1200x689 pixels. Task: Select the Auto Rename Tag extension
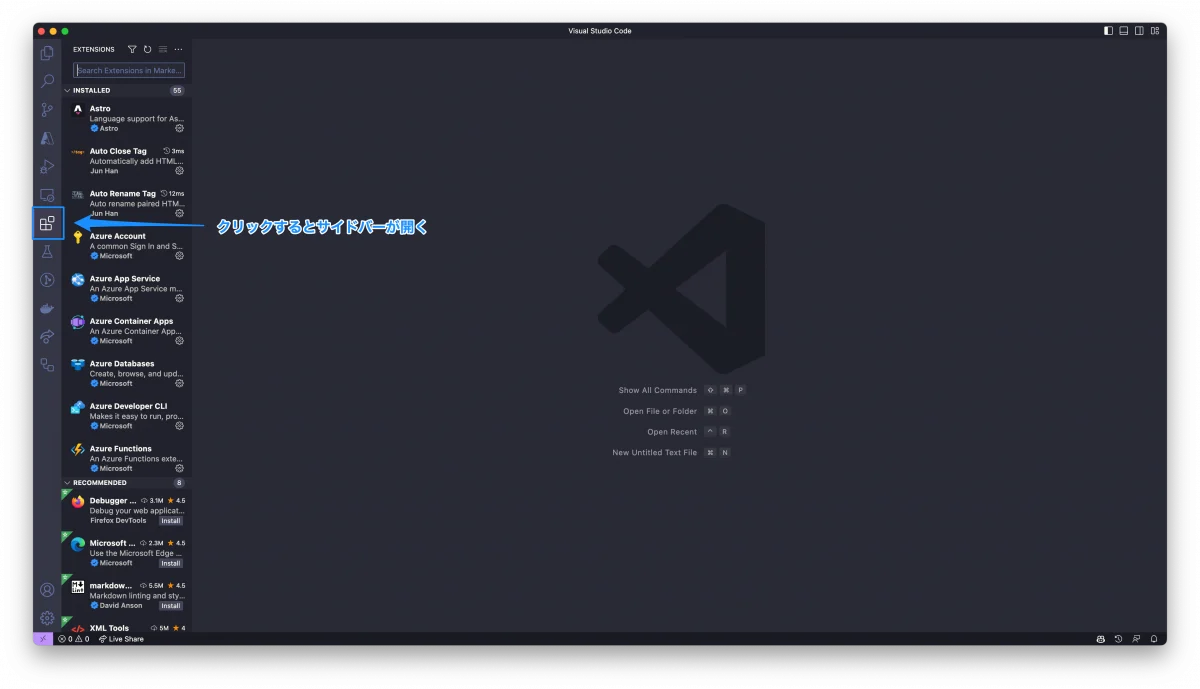(126, 203)
